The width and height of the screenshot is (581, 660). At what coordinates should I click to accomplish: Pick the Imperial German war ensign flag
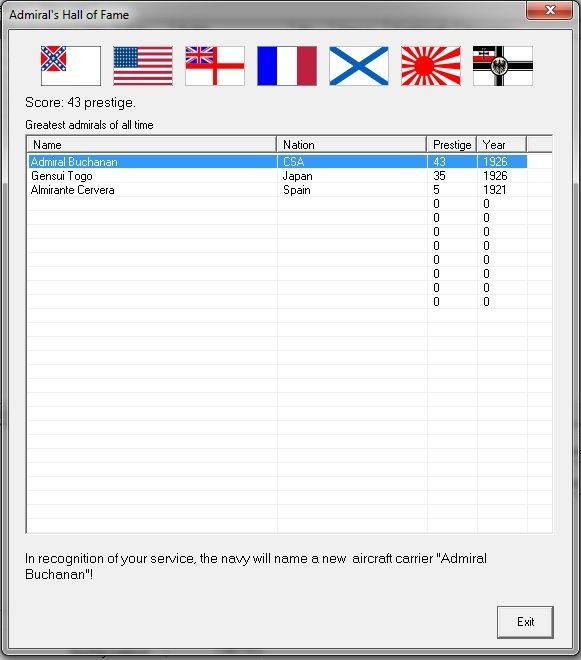[503, 66]
